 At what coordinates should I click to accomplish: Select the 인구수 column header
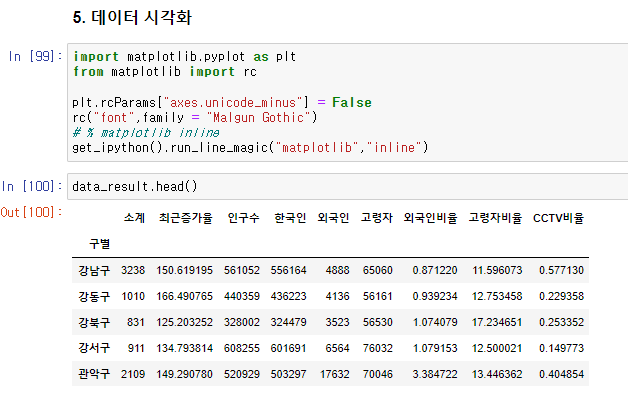coord(244,218)
